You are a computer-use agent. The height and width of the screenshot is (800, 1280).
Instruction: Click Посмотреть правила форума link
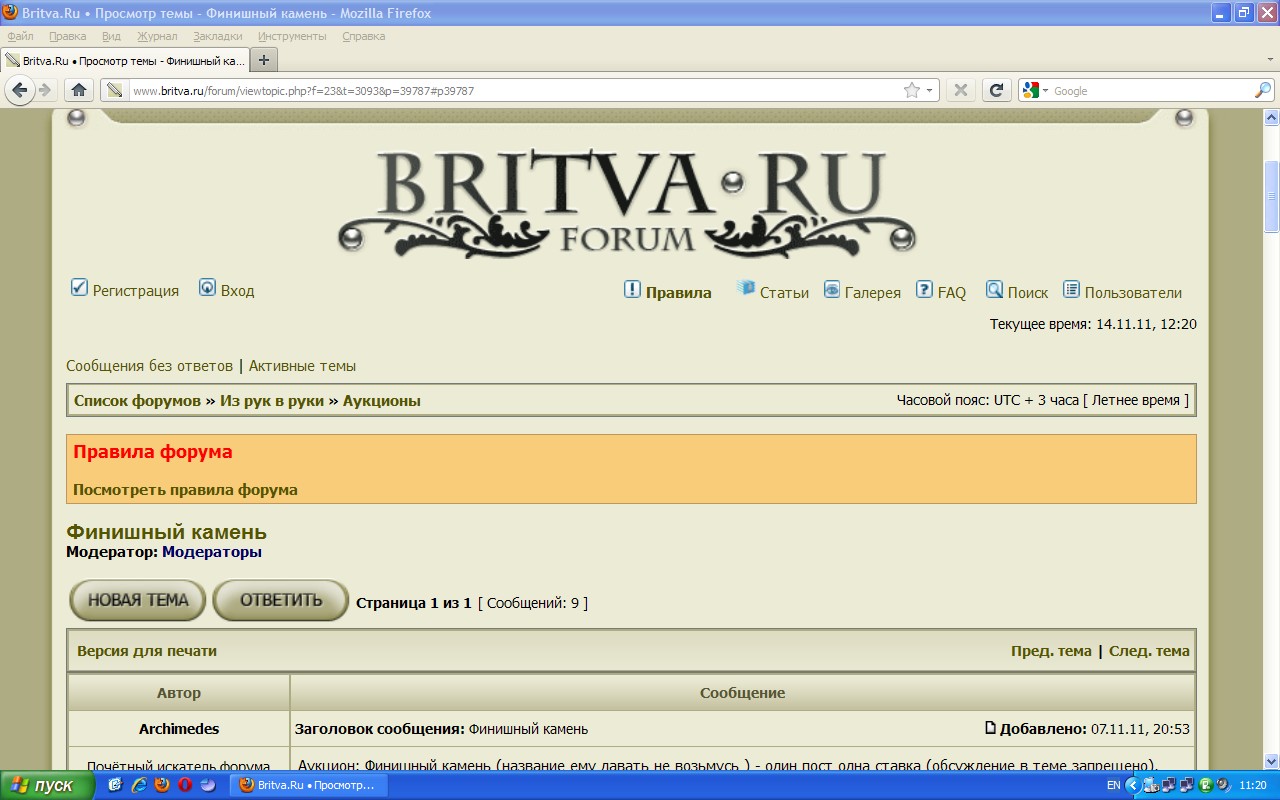coord(185,490)
